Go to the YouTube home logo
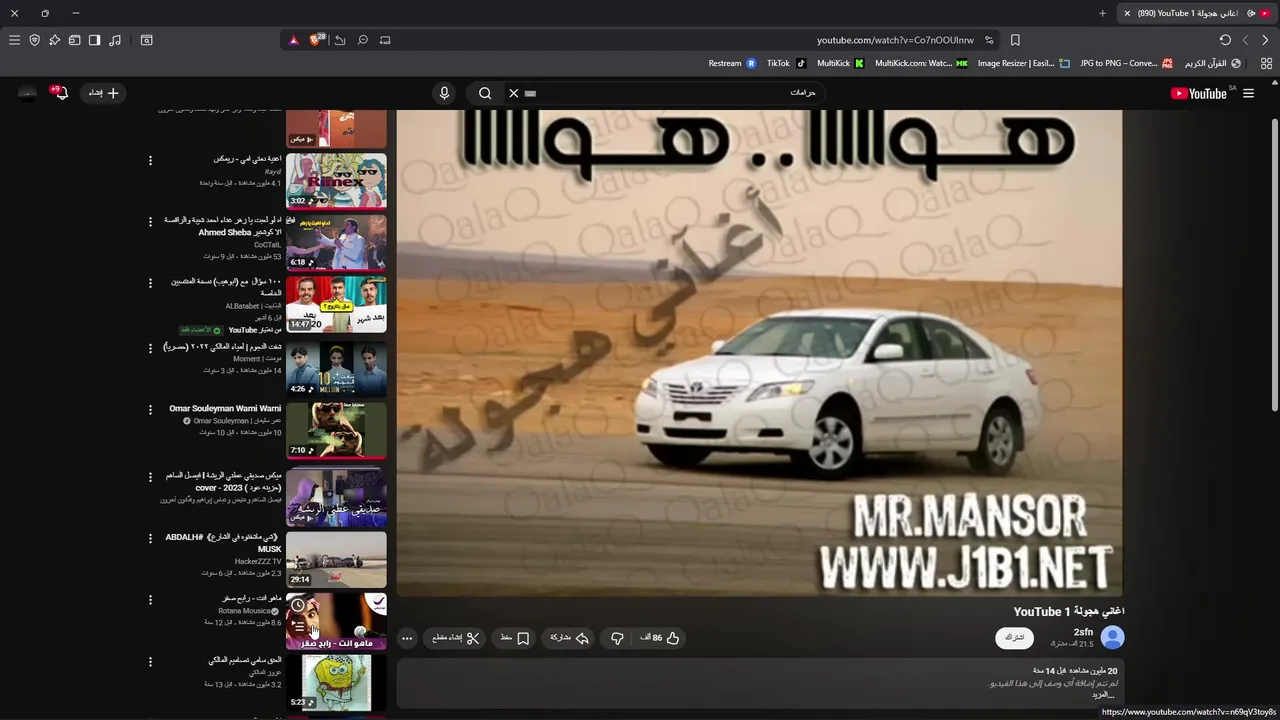Viewport: 1280px width, 720px height. tap(1198, 93)
